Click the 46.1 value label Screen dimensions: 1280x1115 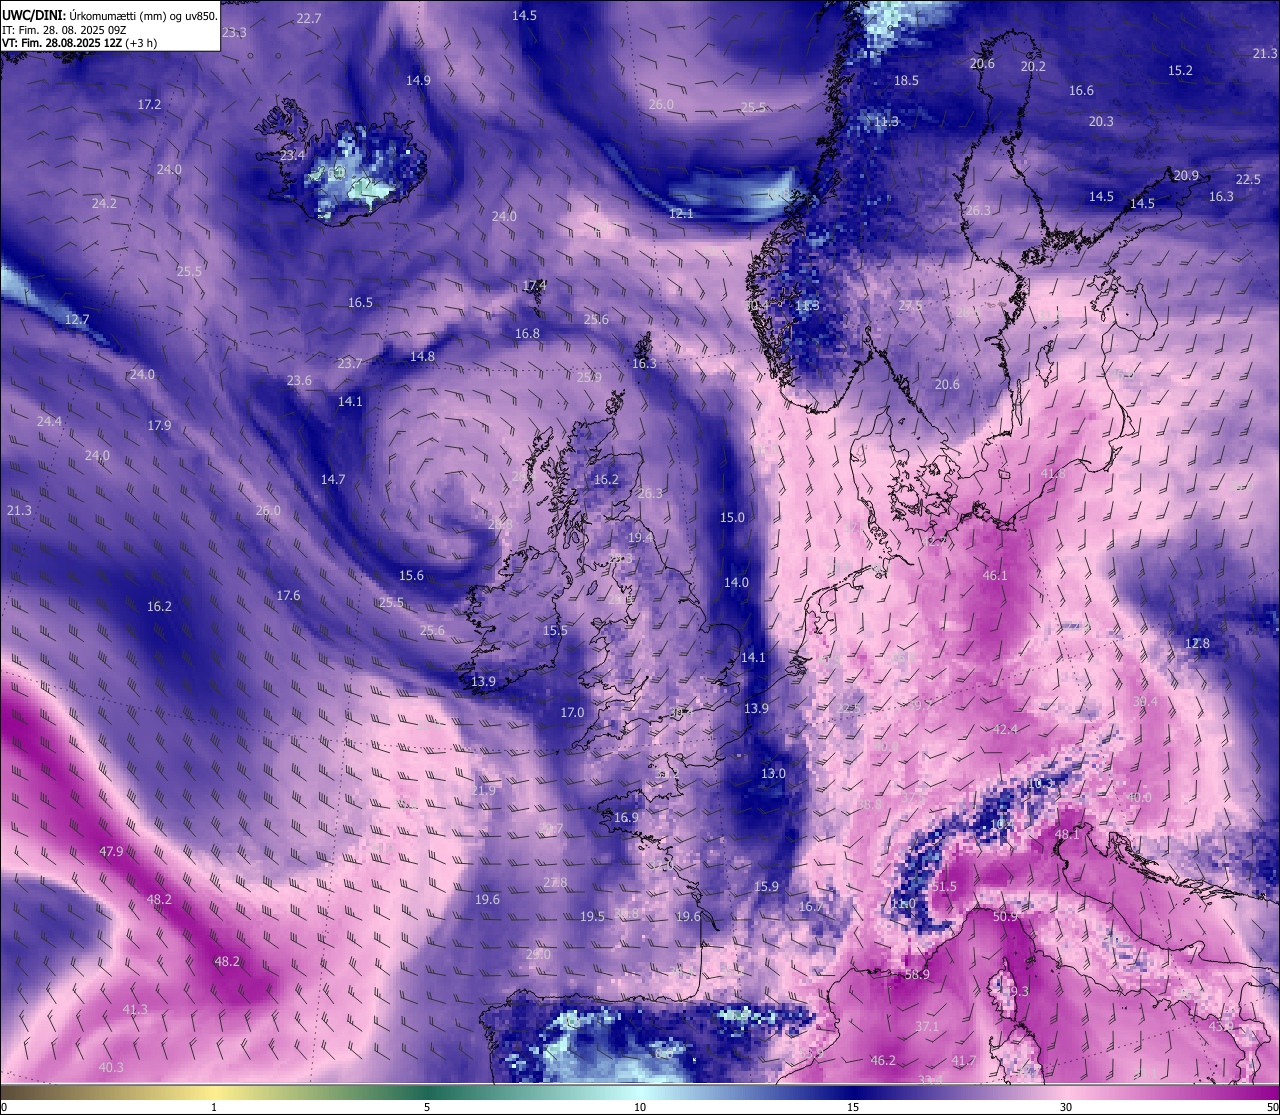click(995, 576)
